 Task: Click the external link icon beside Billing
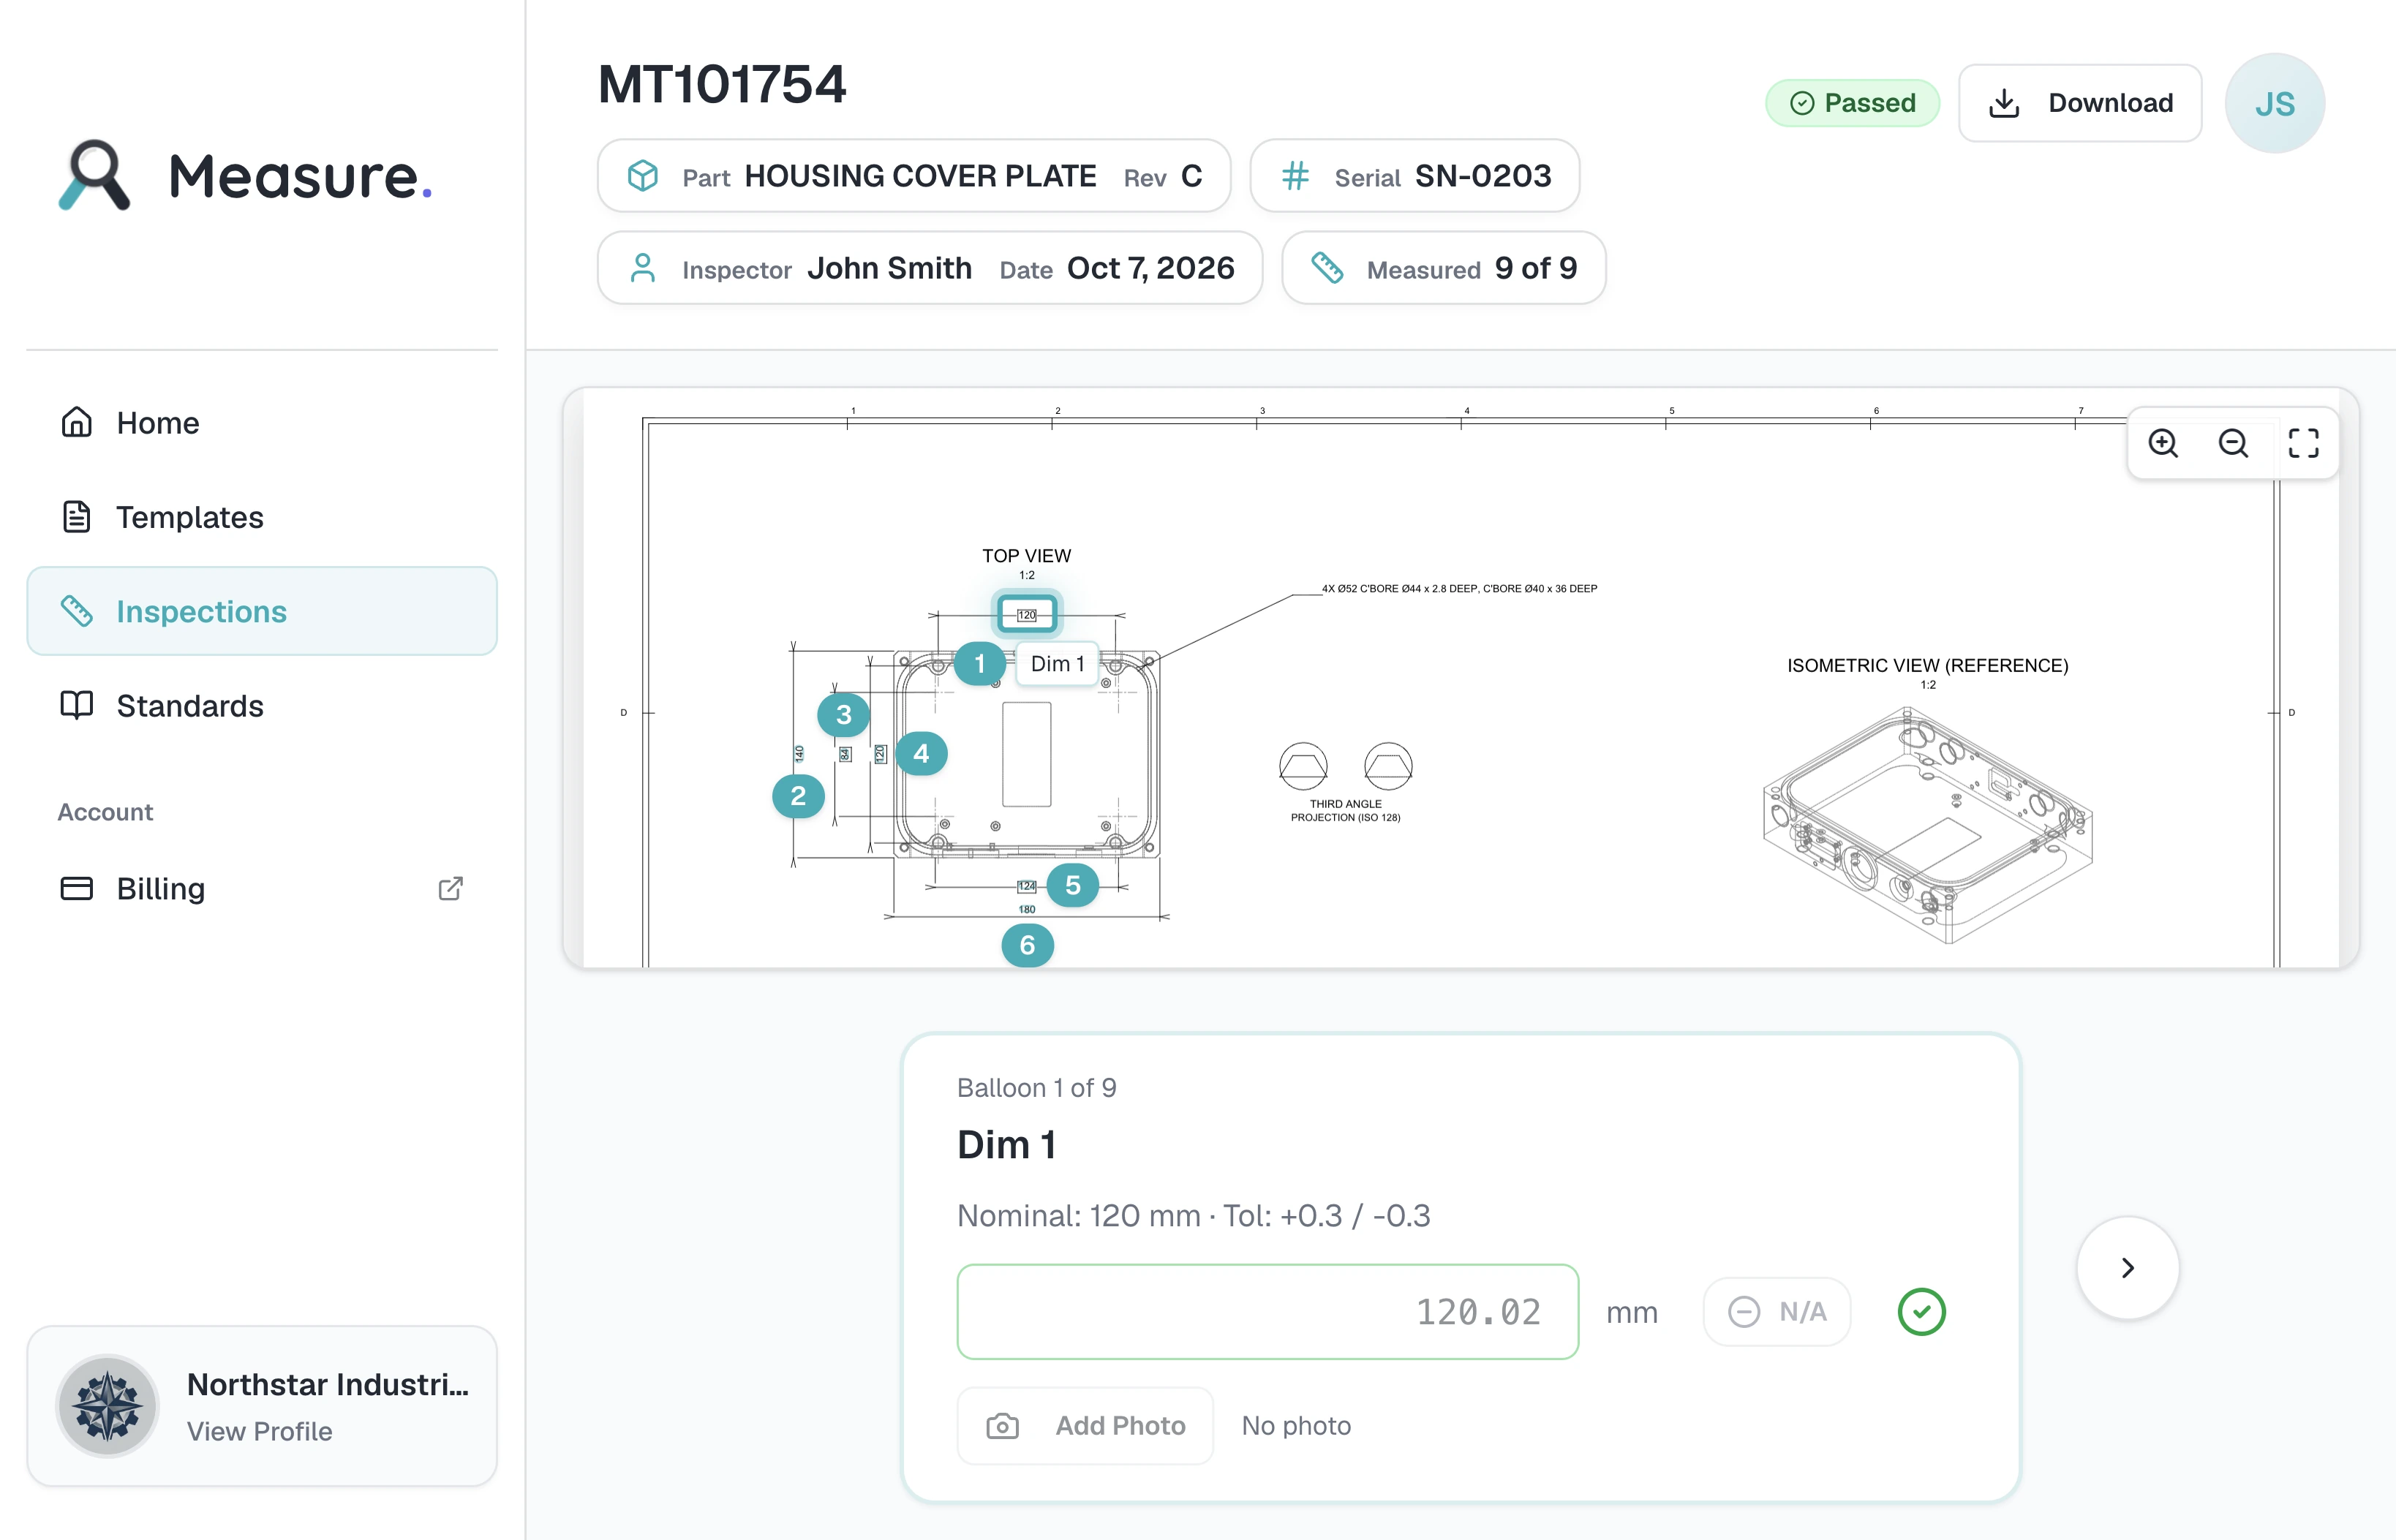click(451, 888)
